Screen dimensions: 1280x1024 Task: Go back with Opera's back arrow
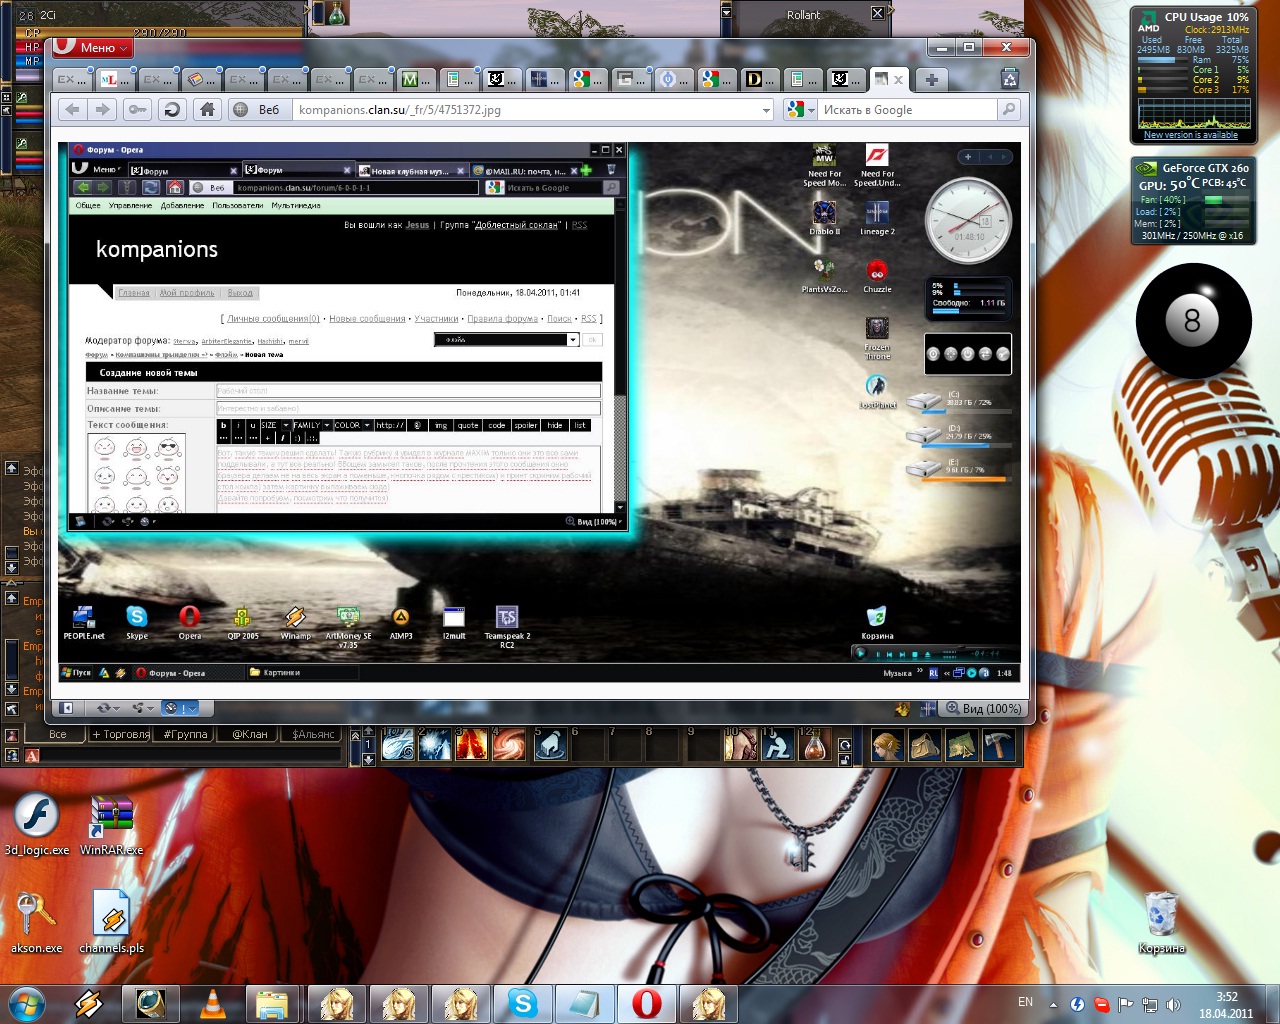tap(71, 109)
